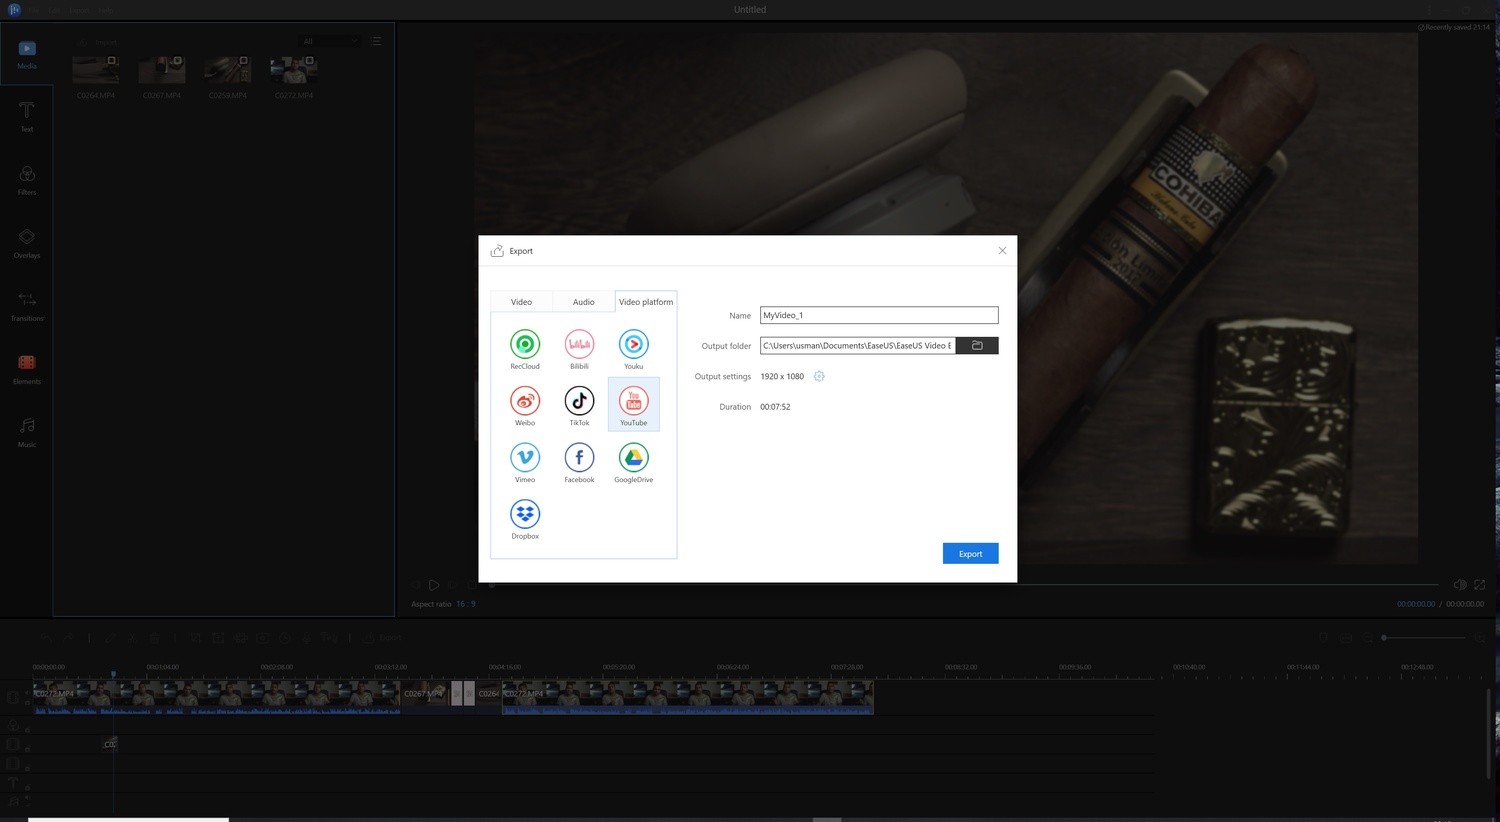Click the 00:01:04.00 timeline ruler label
This screenshot has height=822, width=1500.
(163, 667)
